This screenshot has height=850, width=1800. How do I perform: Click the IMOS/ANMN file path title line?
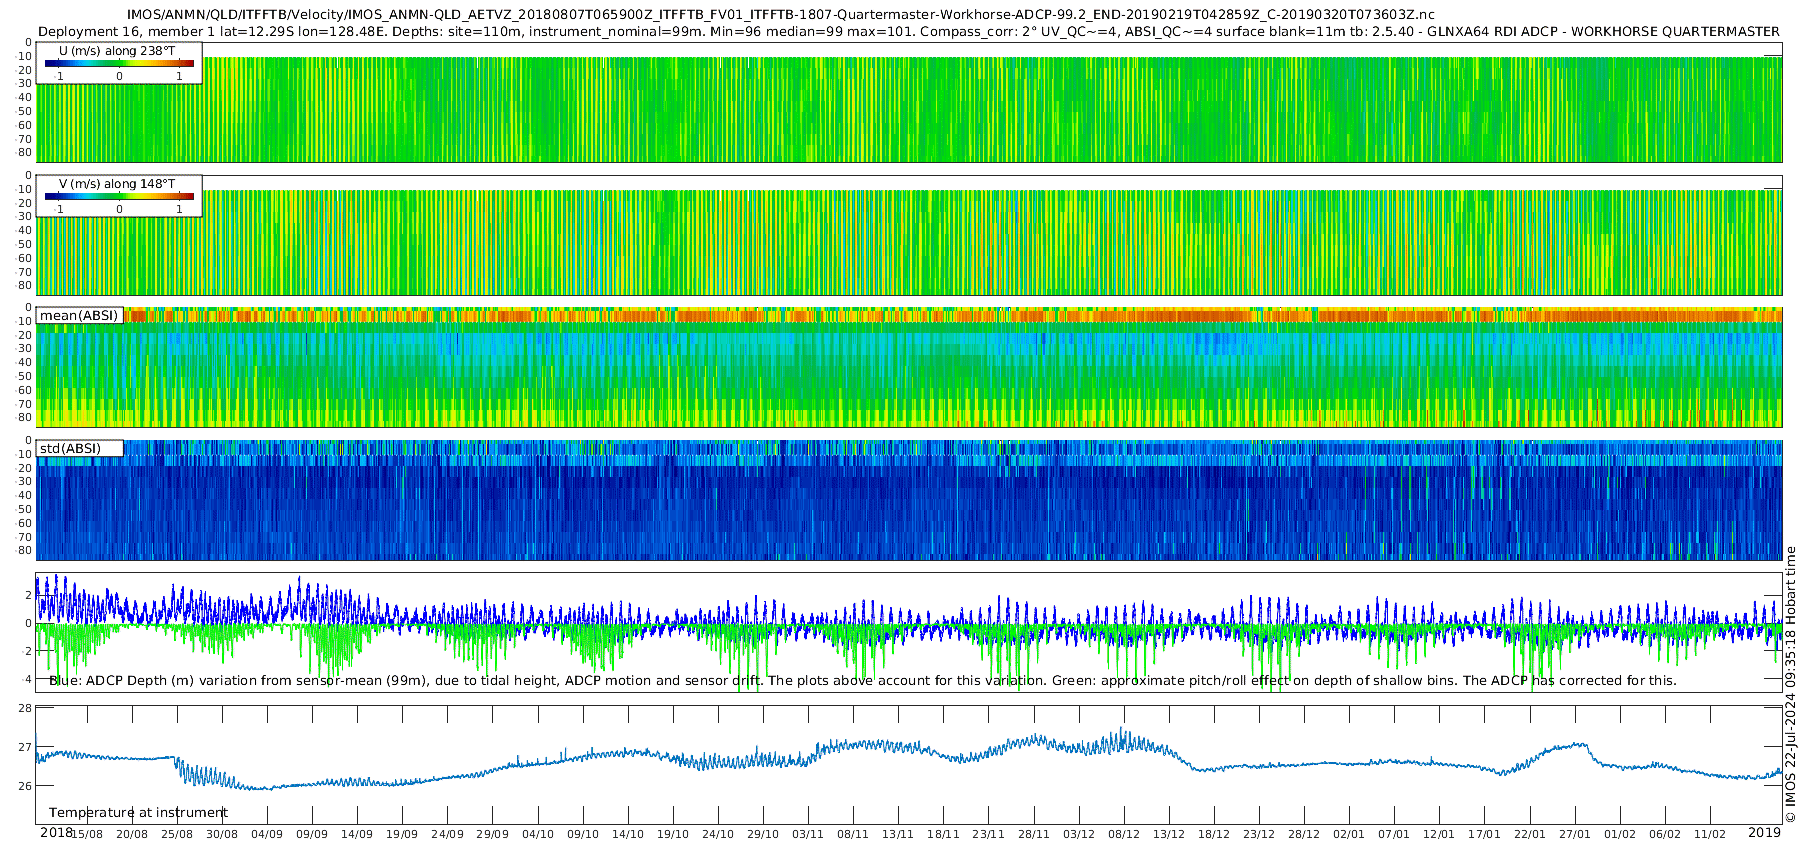click(x=780, y=14)
